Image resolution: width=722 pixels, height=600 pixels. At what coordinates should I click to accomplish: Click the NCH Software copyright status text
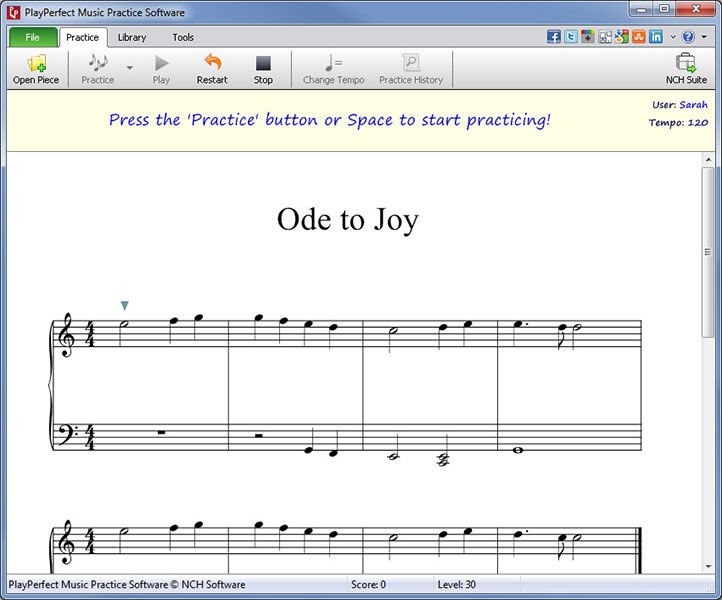click(127, 584)
